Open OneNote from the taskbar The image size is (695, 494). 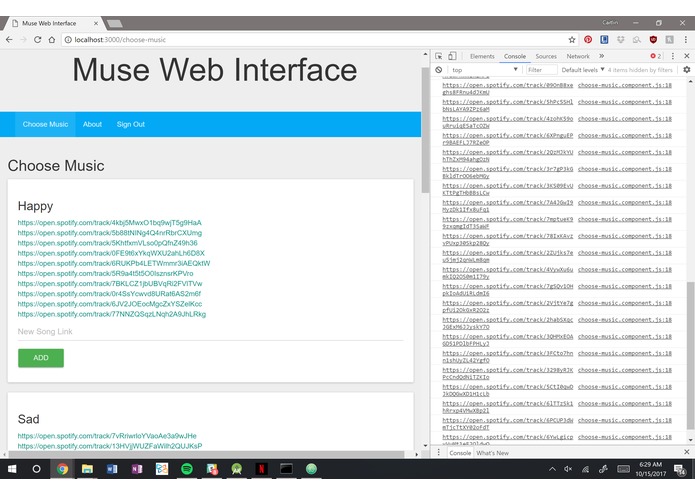[x=137, y=469]
